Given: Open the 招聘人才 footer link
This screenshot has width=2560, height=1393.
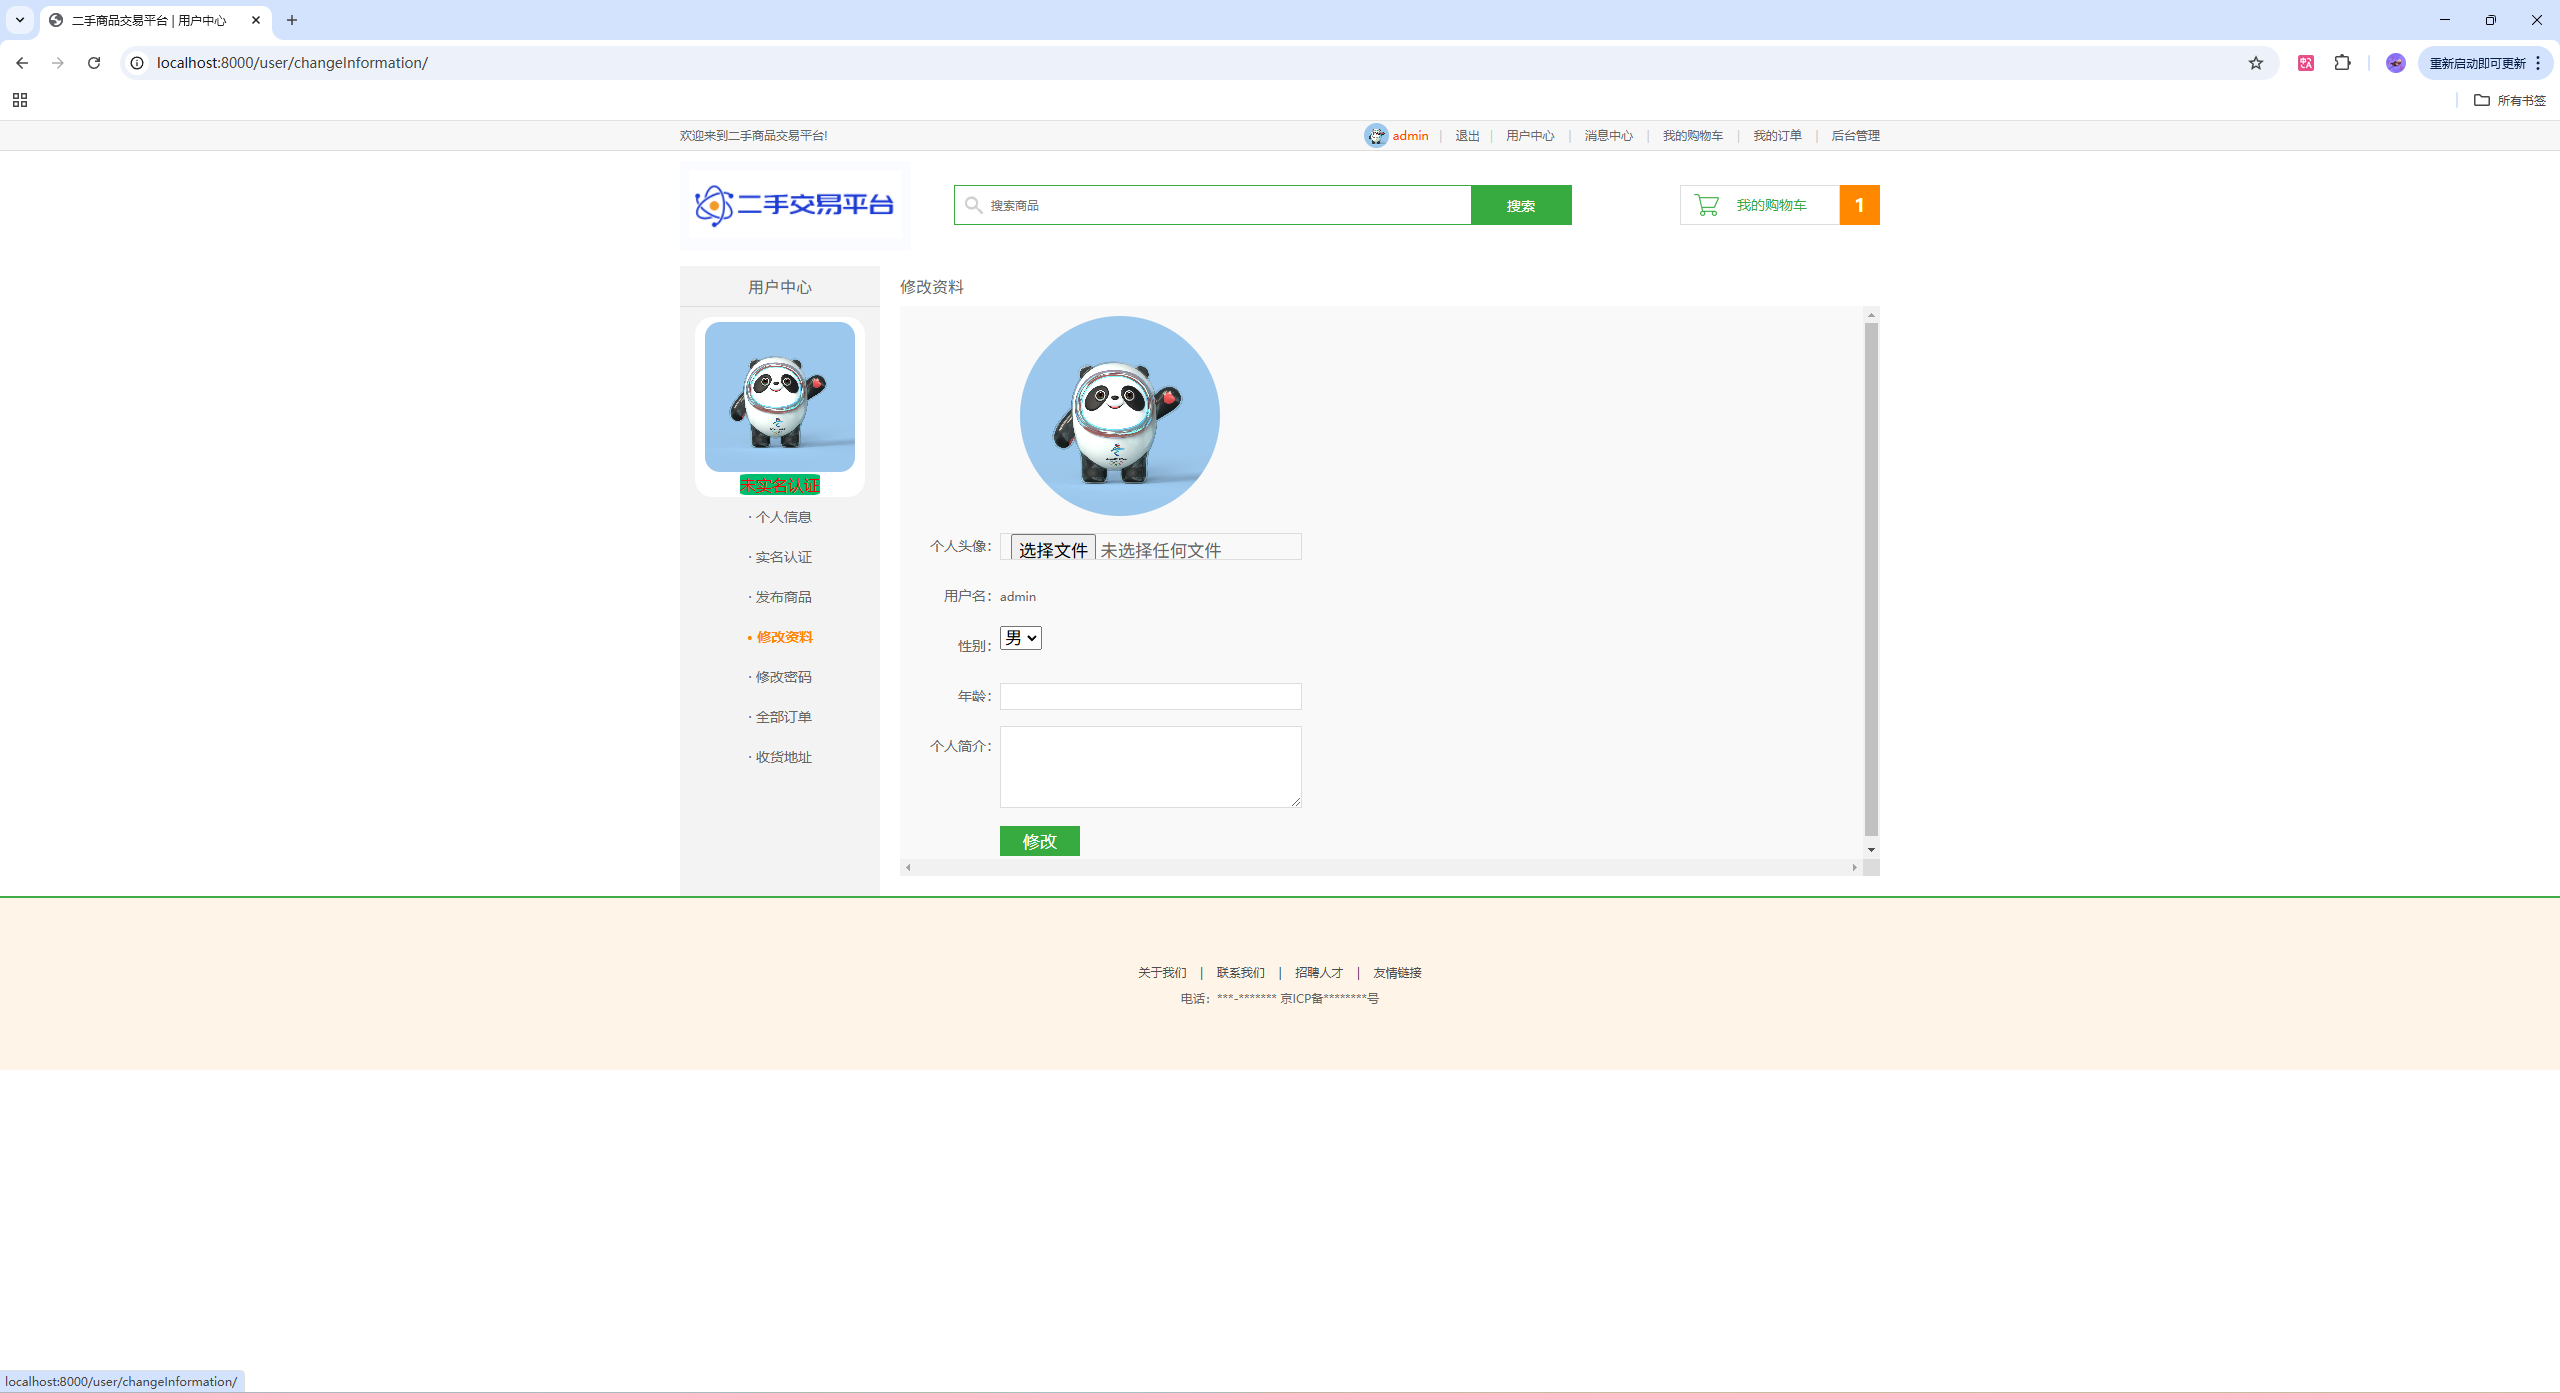Looking at the screenshot, I should (1319, 973).
